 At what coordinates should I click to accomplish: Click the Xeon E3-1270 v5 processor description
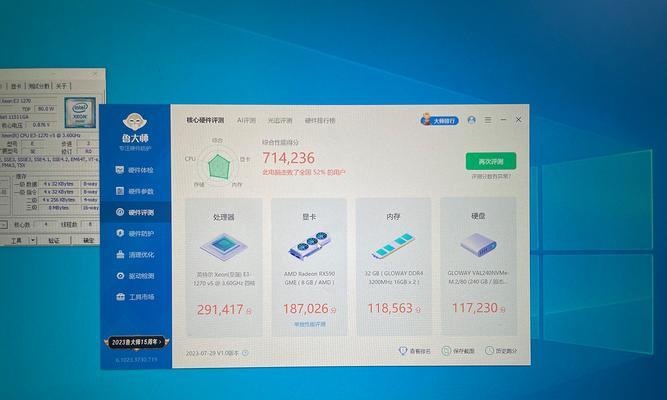point(224,279)
